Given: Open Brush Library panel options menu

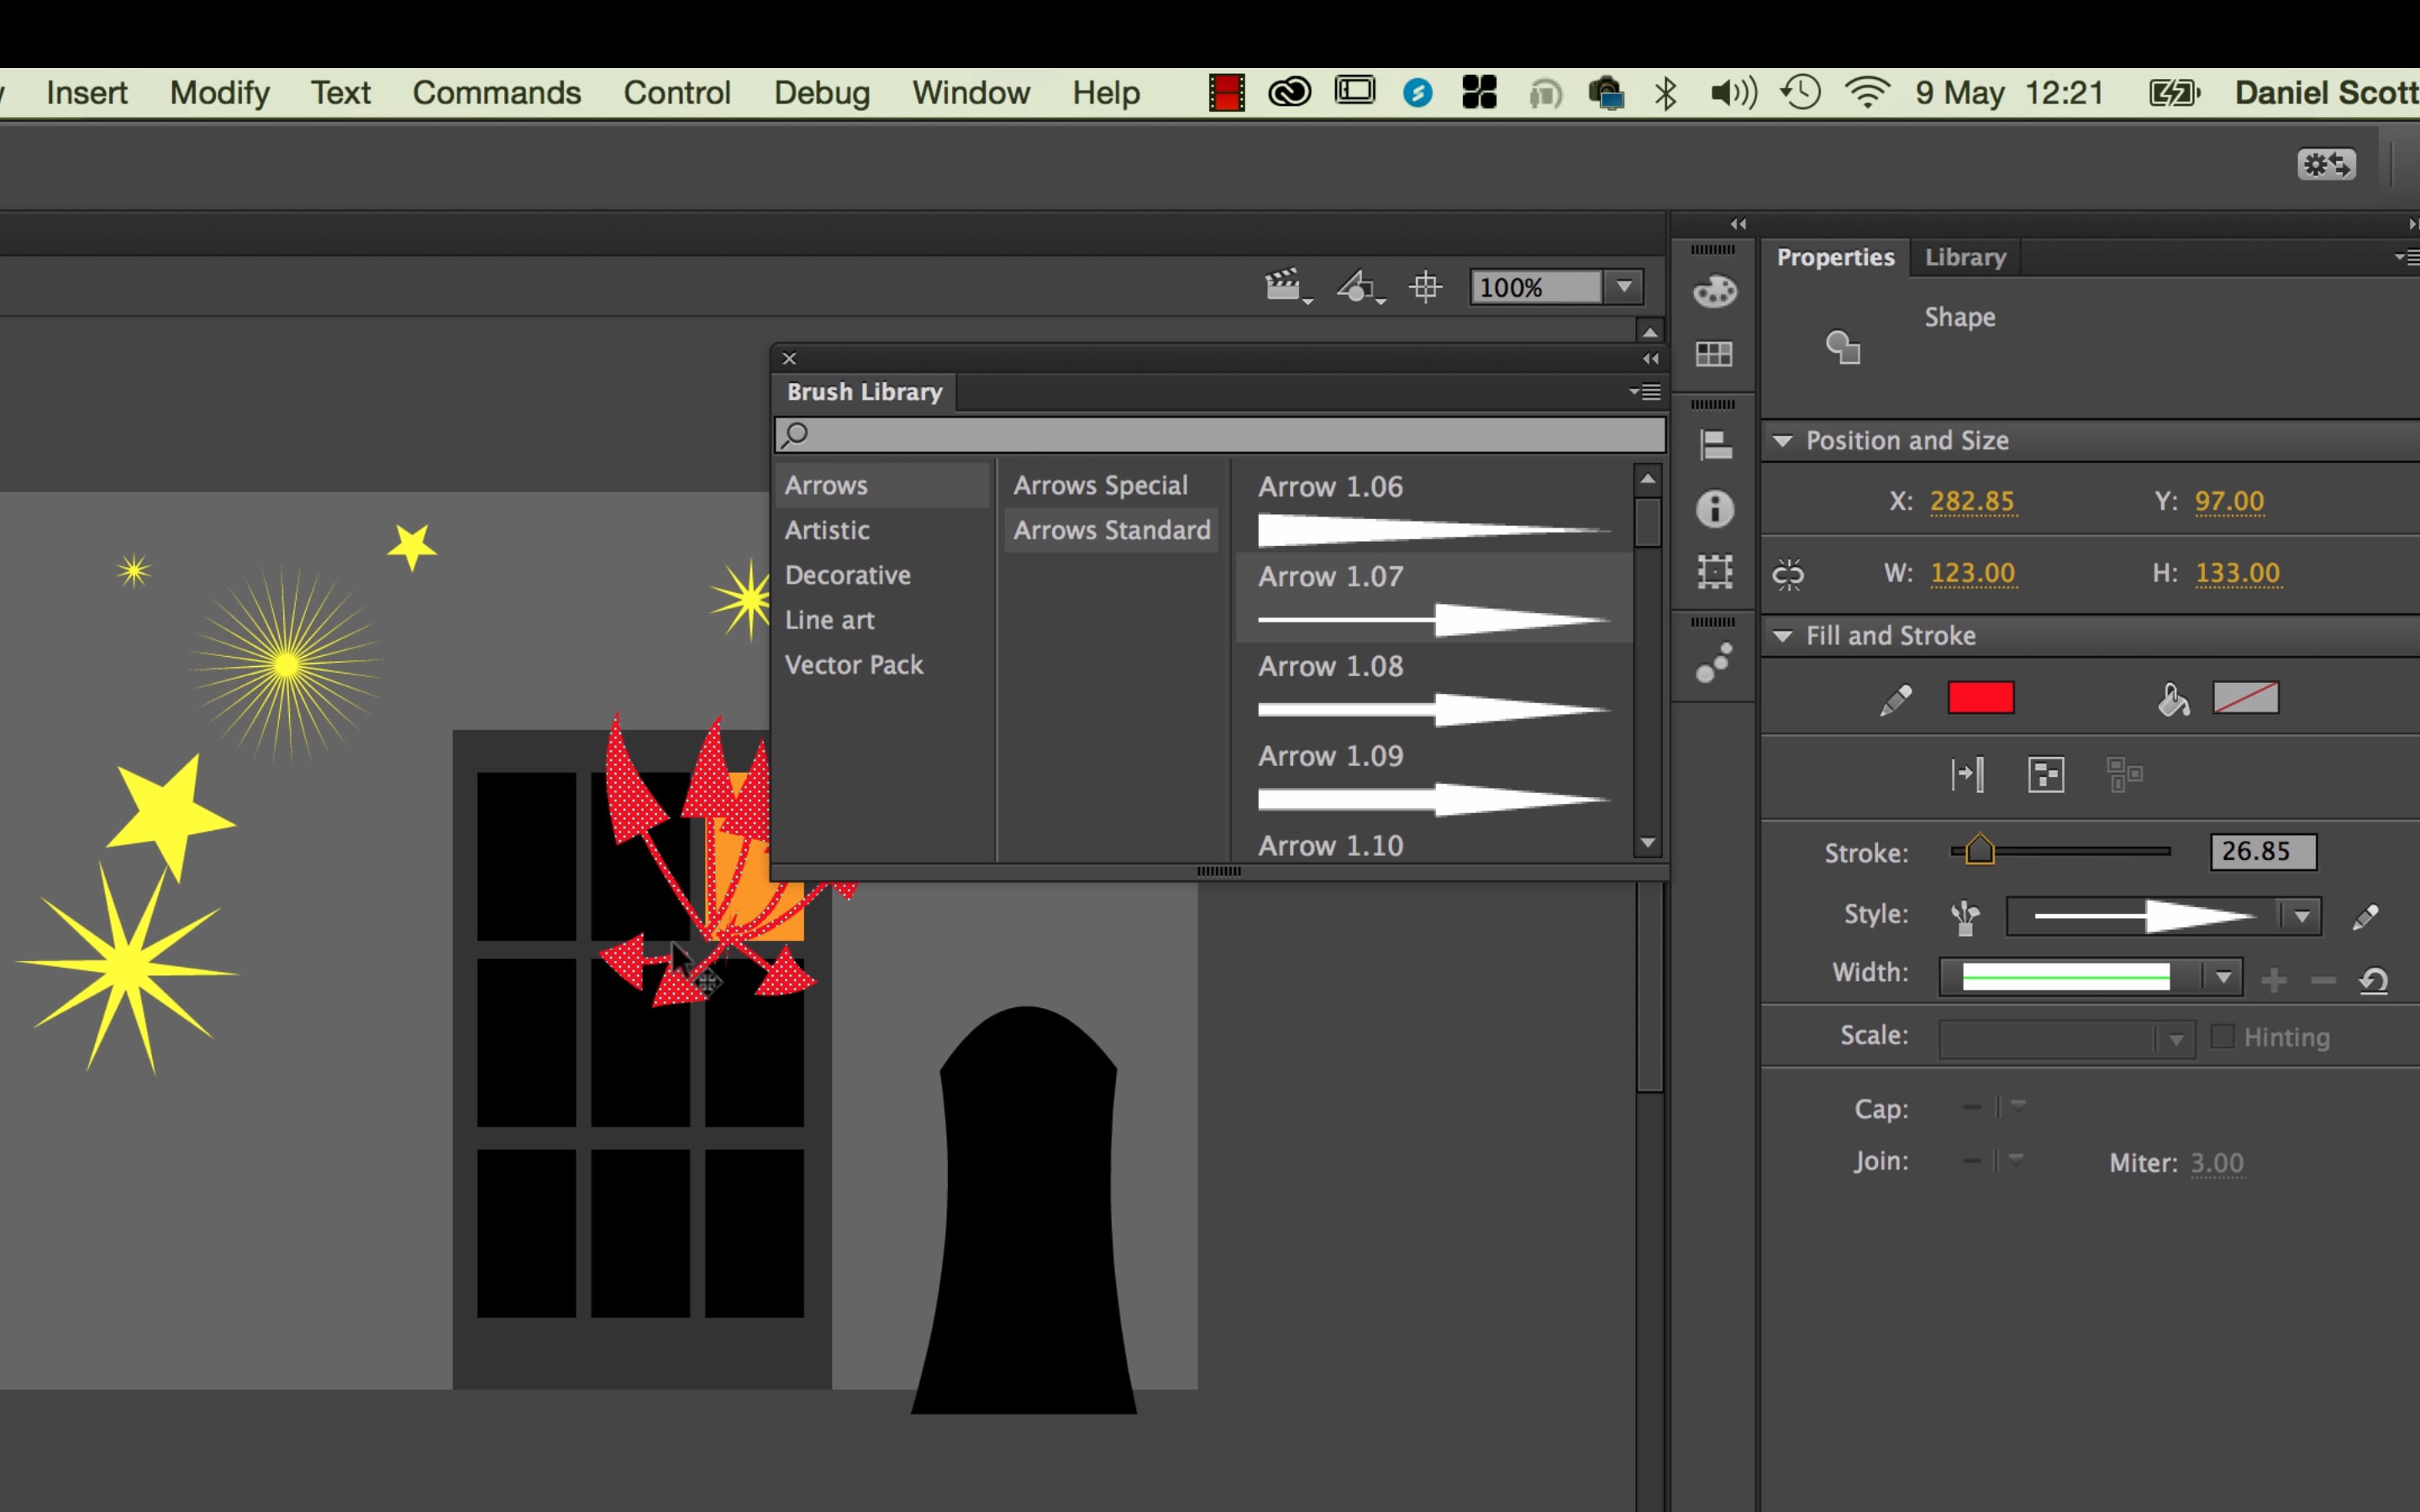Looking at the screenshot, I should [x=1645, y=392].
